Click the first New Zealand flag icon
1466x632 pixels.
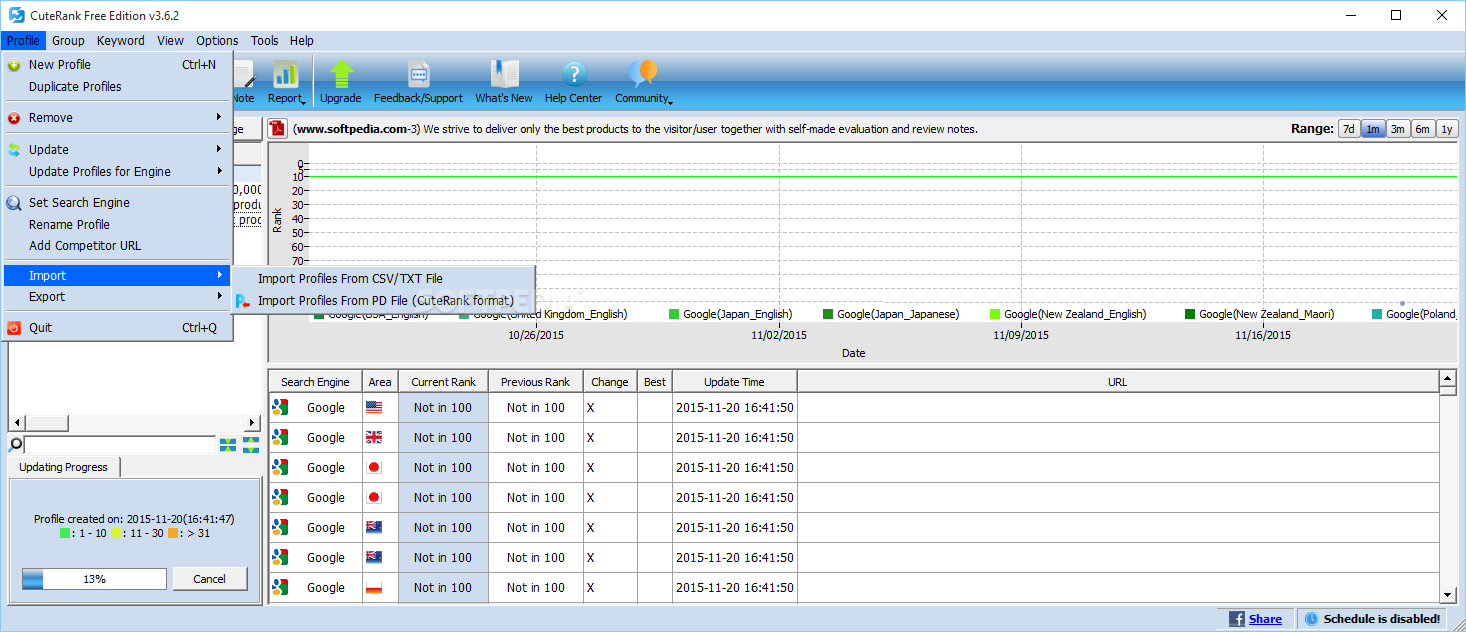click(x=374, y=527)
